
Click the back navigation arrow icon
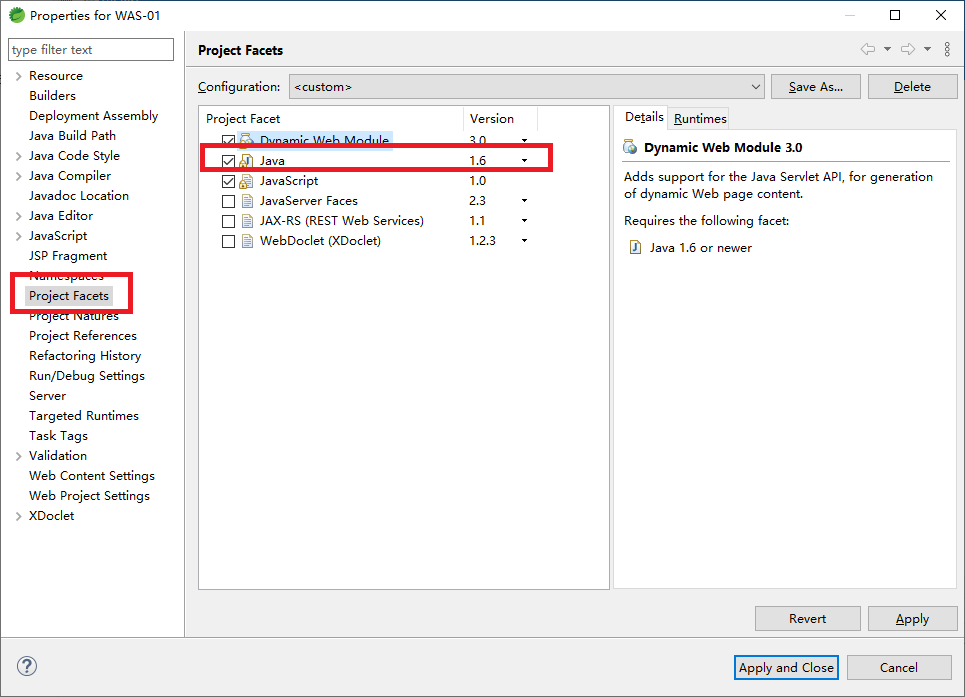(x=868, y=49)
